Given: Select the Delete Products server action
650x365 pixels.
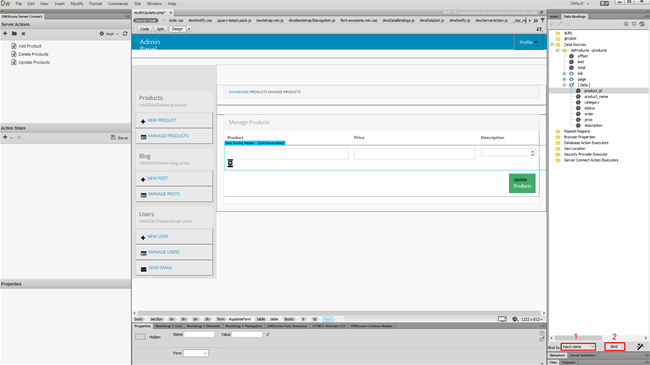Looking at the screenshot, I should pos(33,54).
